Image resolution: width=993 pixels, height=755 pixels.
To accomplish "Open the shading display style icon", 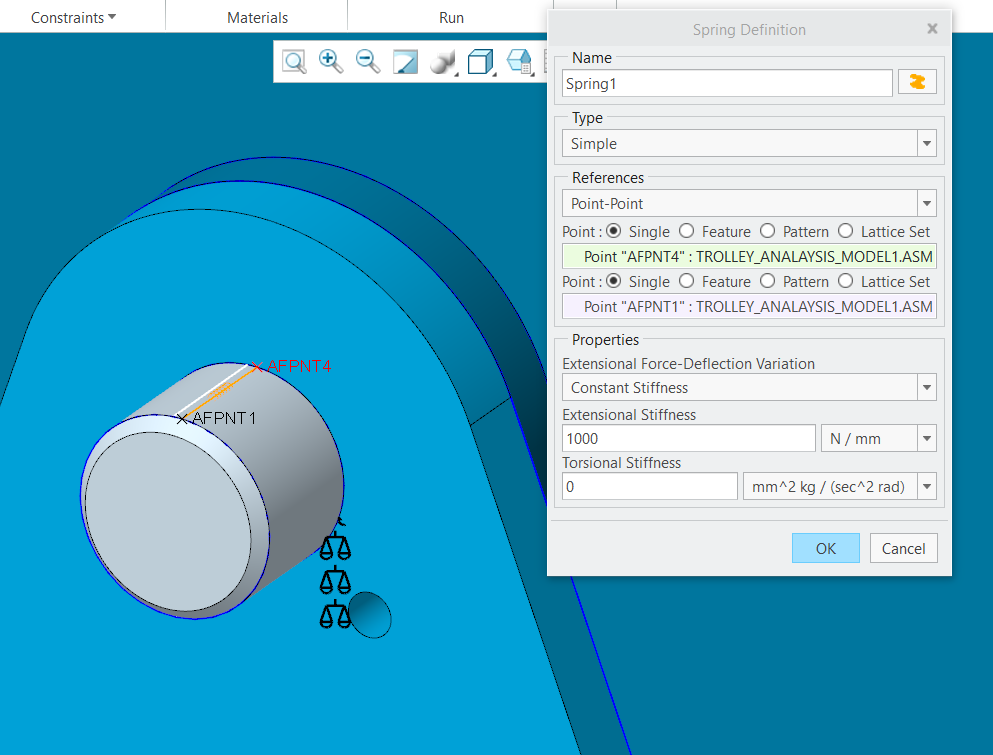I will pyautogui.click(x=443, y=61).
